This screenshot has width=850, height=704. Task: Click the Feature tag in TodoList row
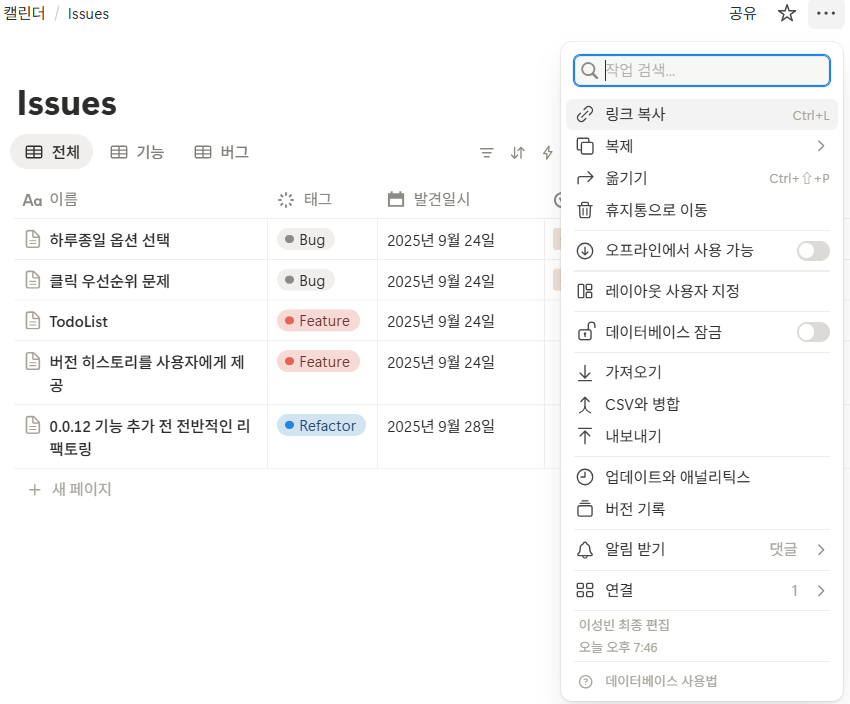318,320
